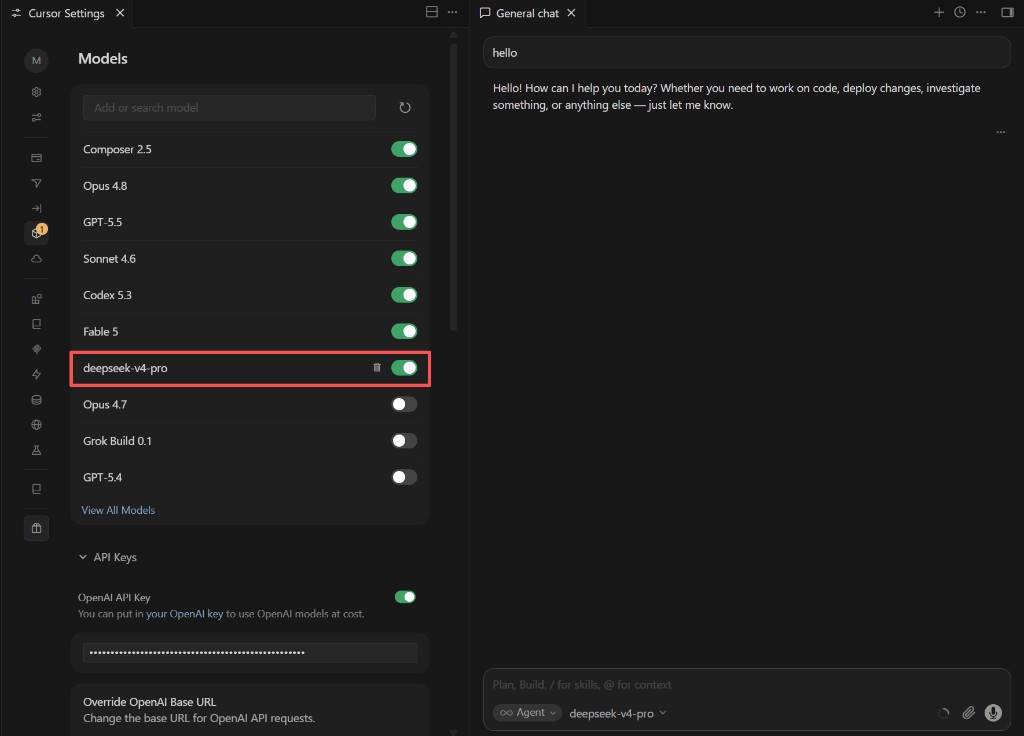Click the 'hello' user message bubble
1024x736 pixels.
coord(746,52)
